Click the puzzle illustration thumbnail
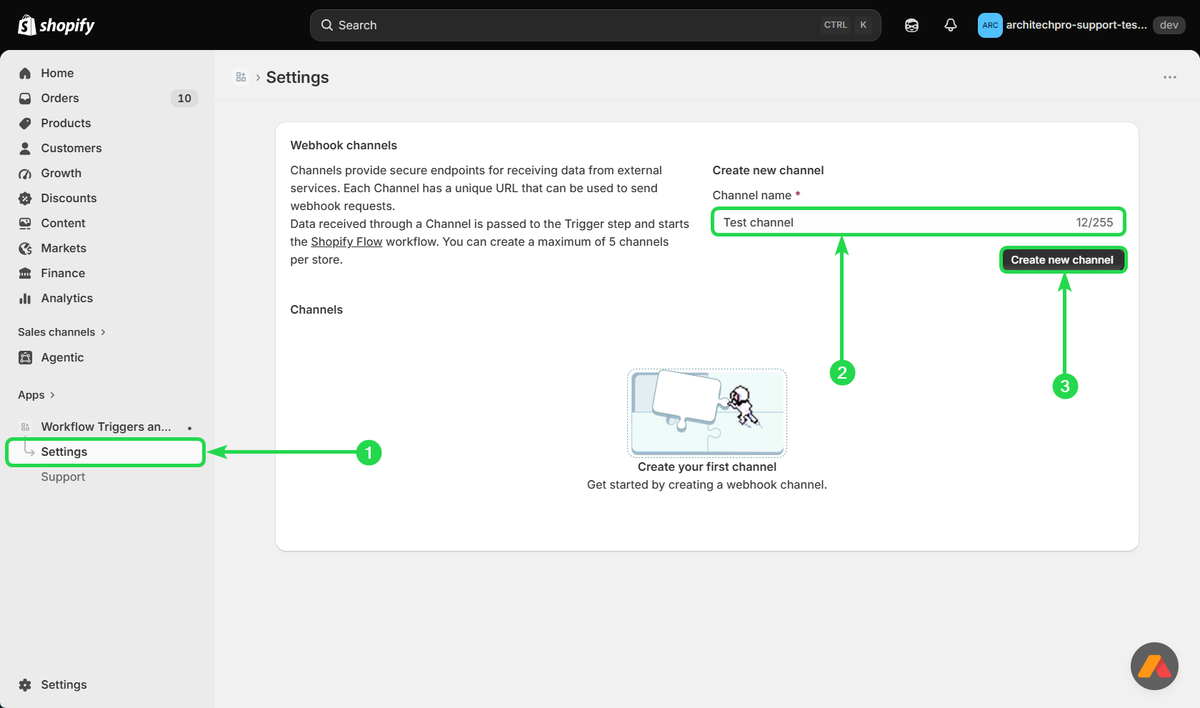 click(707, 412)
